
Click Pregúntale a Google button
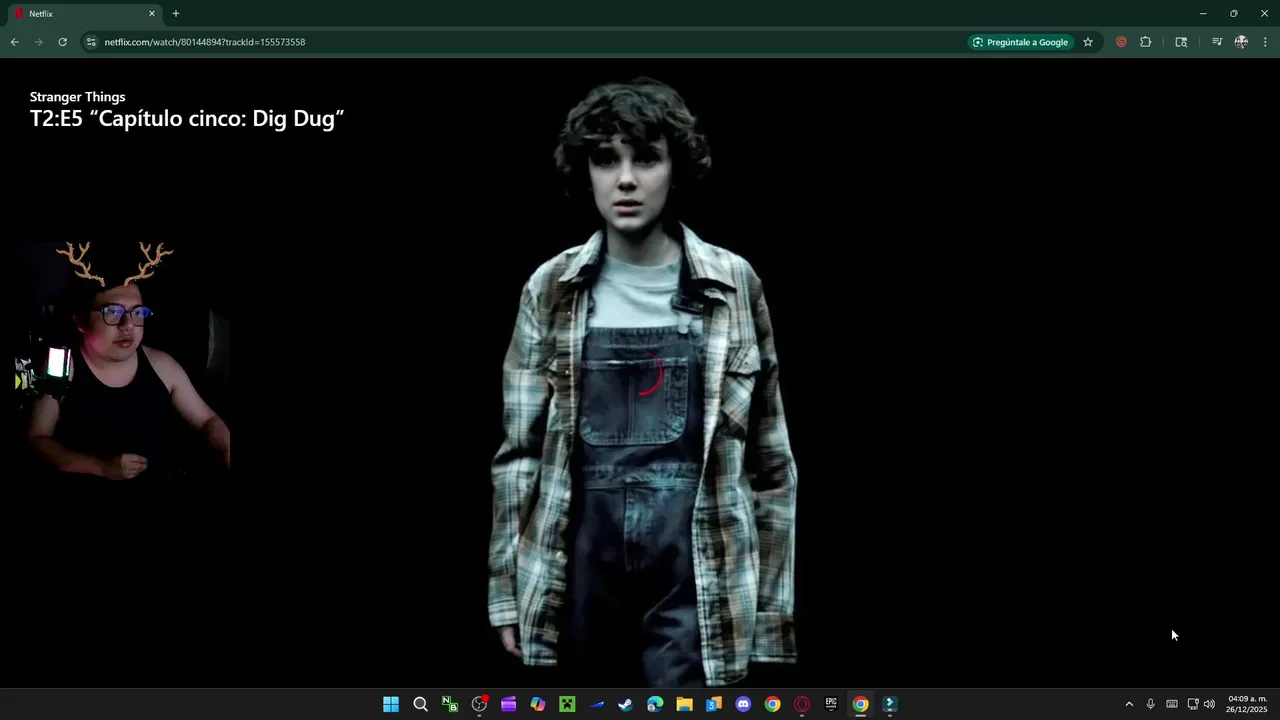click(1020, 42)
